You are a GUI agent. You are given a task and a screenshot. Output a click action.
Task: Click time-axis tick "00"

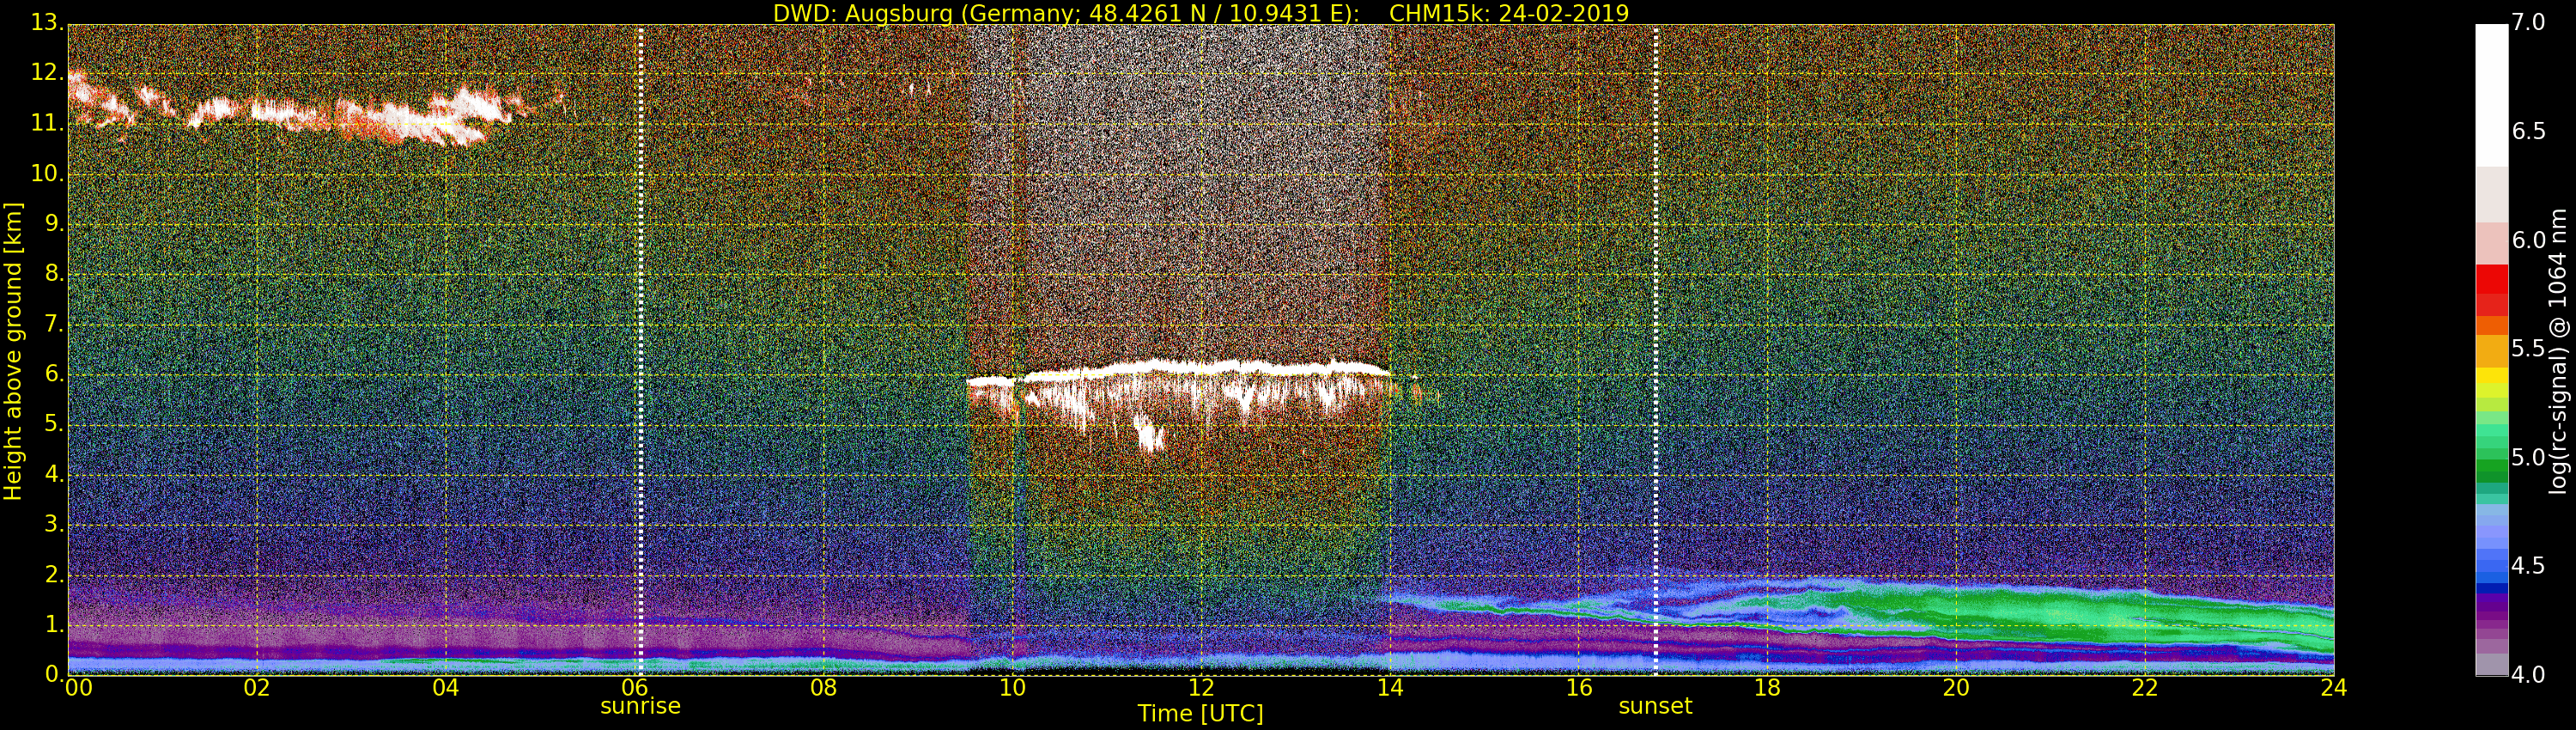point(78,688)
